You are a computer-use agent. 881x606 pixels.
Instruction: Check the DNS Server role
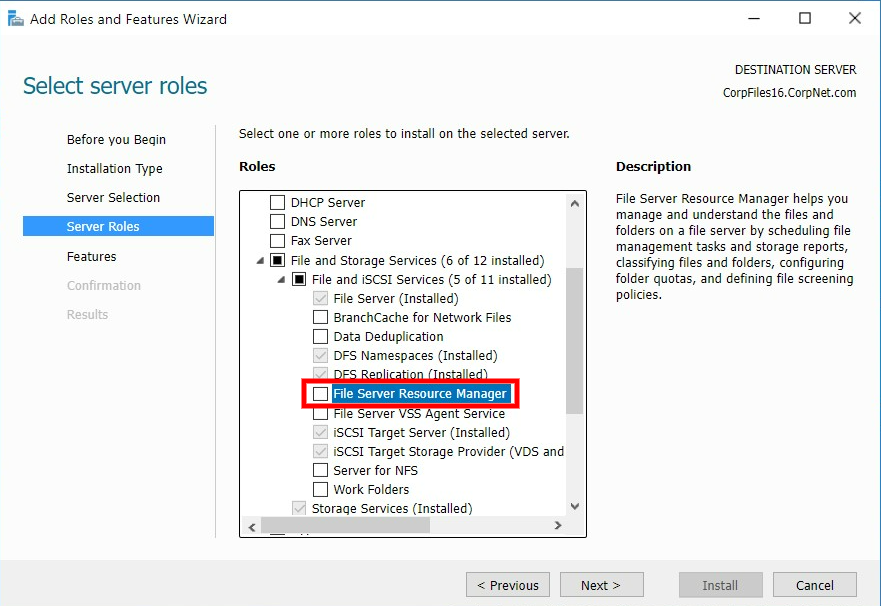(x=277, y=221)
